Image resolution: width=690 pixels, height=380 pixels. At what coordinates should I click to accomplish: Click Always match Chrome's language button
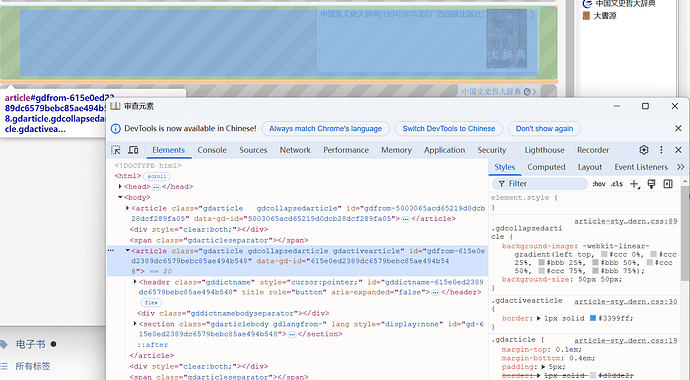coord(326,129)
